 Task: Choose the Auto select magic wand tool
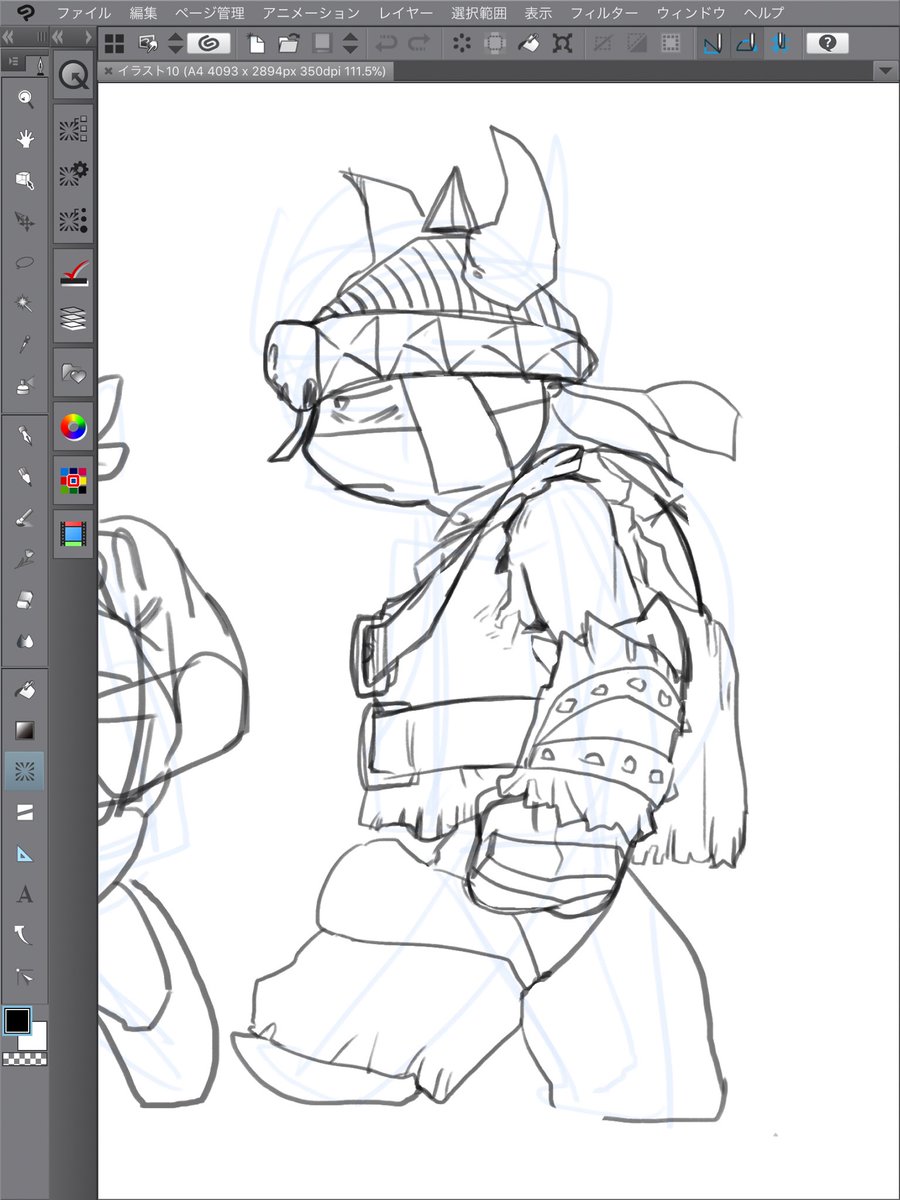[x=25, y=302]
